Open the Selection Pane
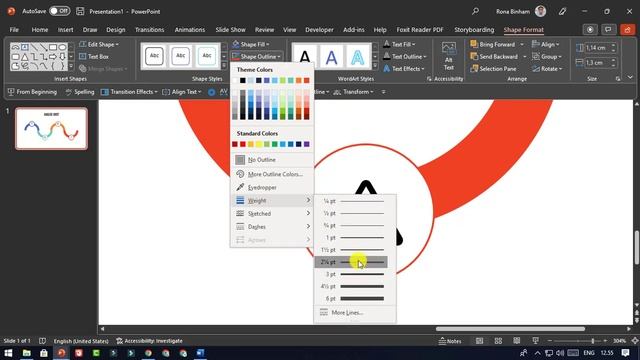The image size is (640, 360). tap(493, 69)
